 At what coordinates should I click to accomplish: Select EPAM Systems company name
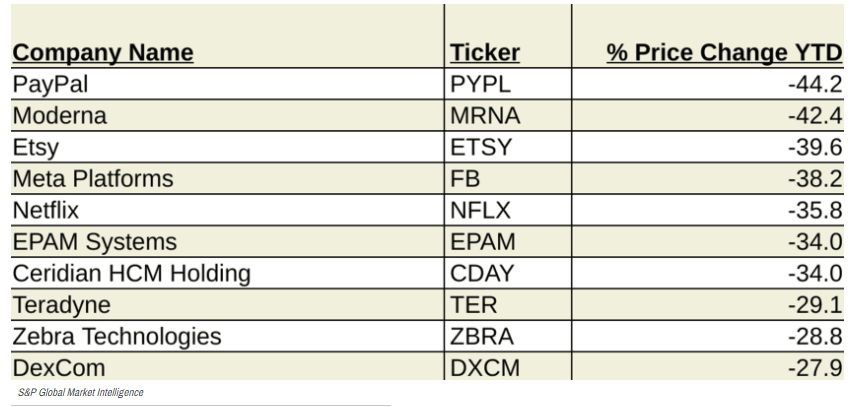pyautogui.click(x=94, y=242)
